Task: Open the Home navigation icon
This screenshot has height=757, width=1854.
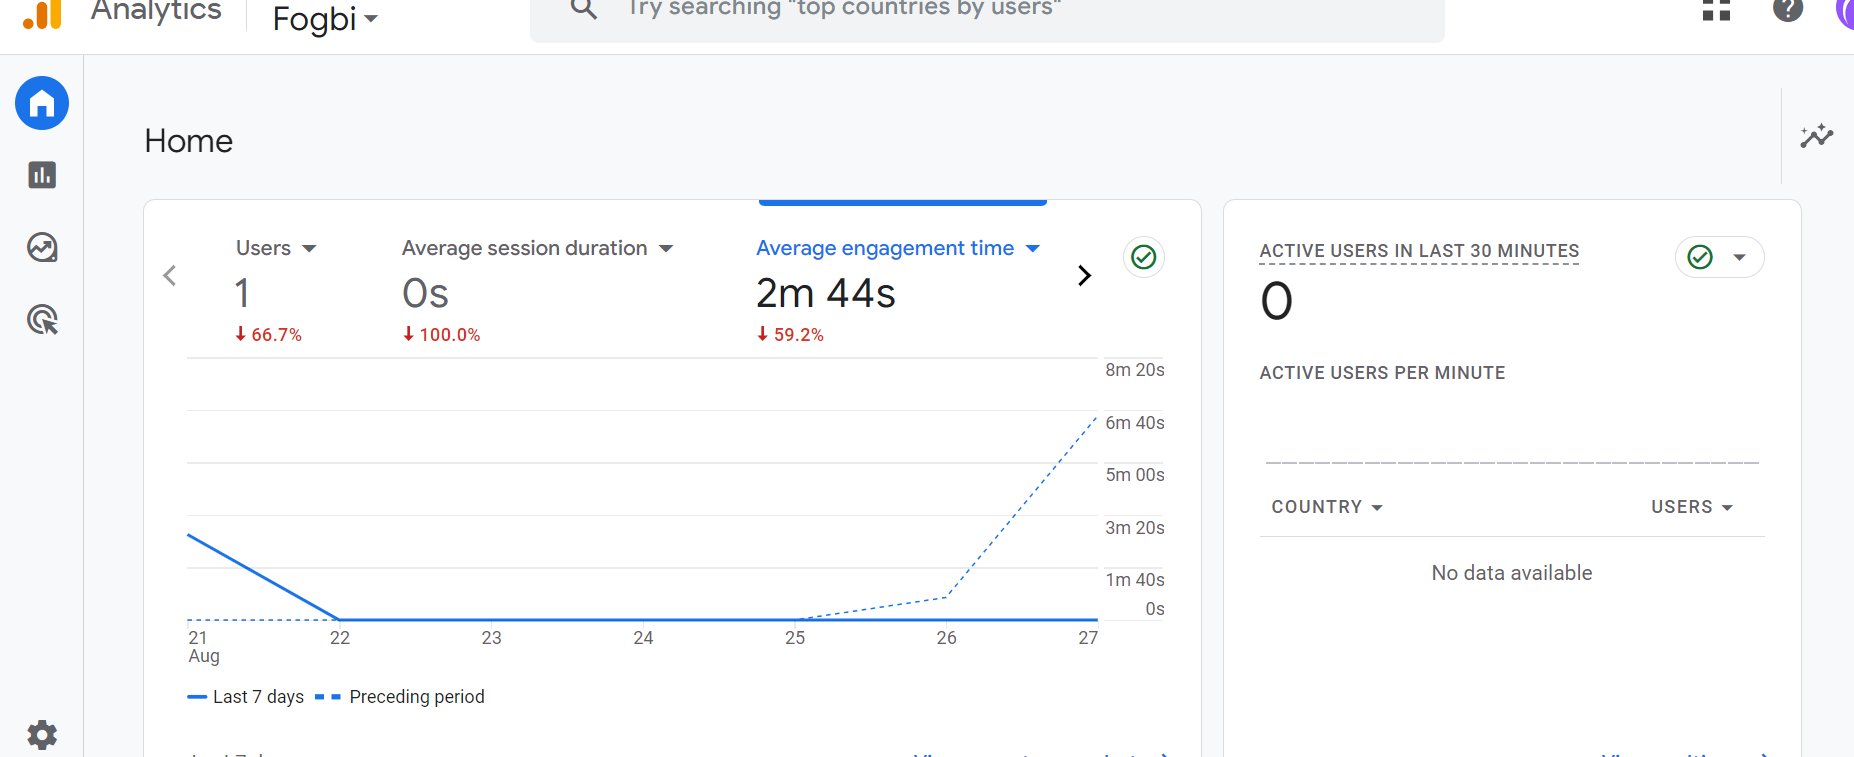Action: pos(42,103)
